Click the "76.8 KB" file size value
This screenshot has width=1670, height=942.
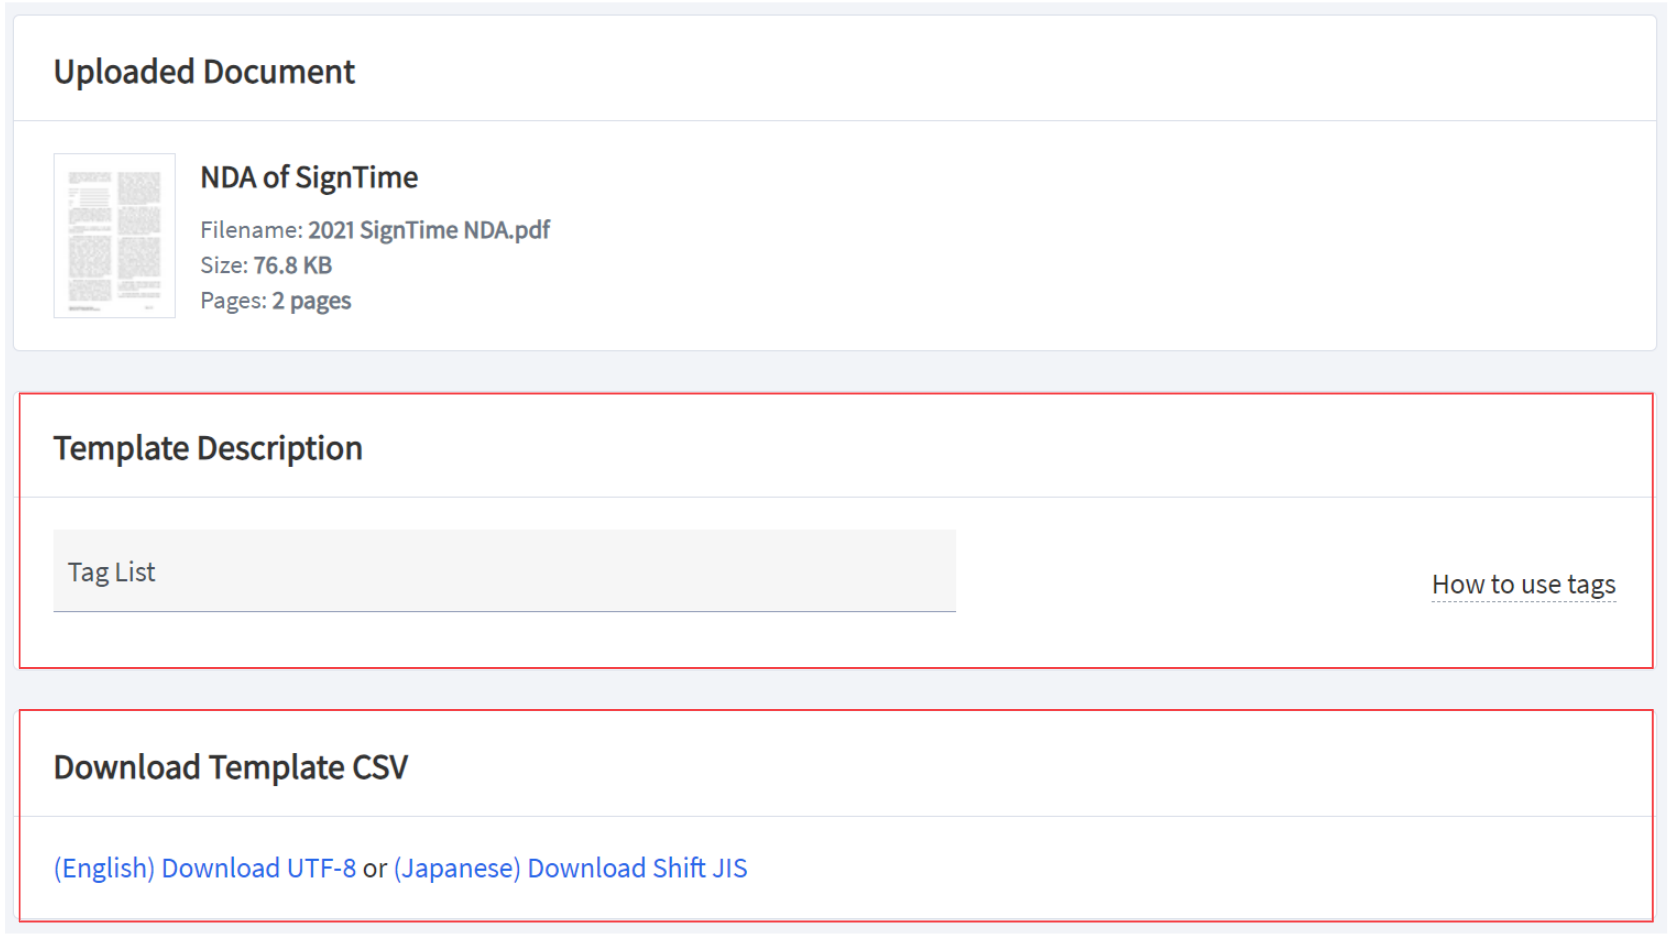click(292, 265)
